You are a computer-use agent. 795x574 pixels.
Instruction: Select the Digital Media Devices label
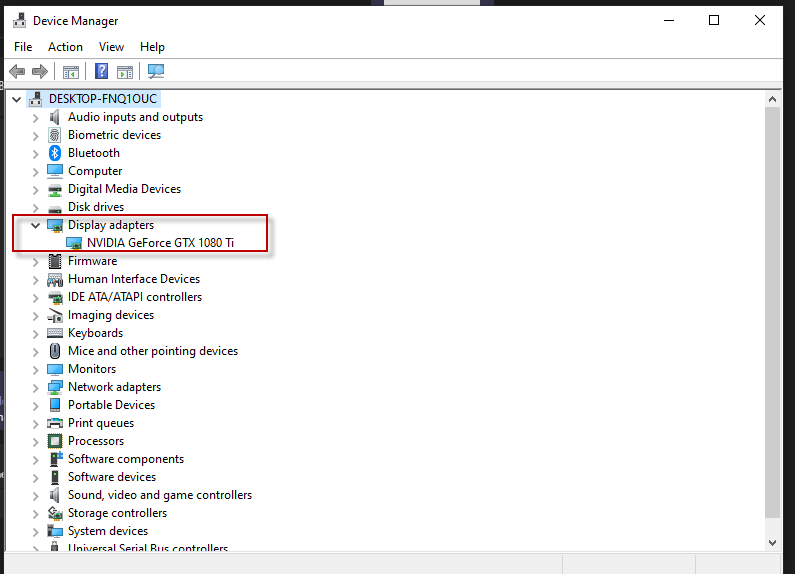click(124, 189)
